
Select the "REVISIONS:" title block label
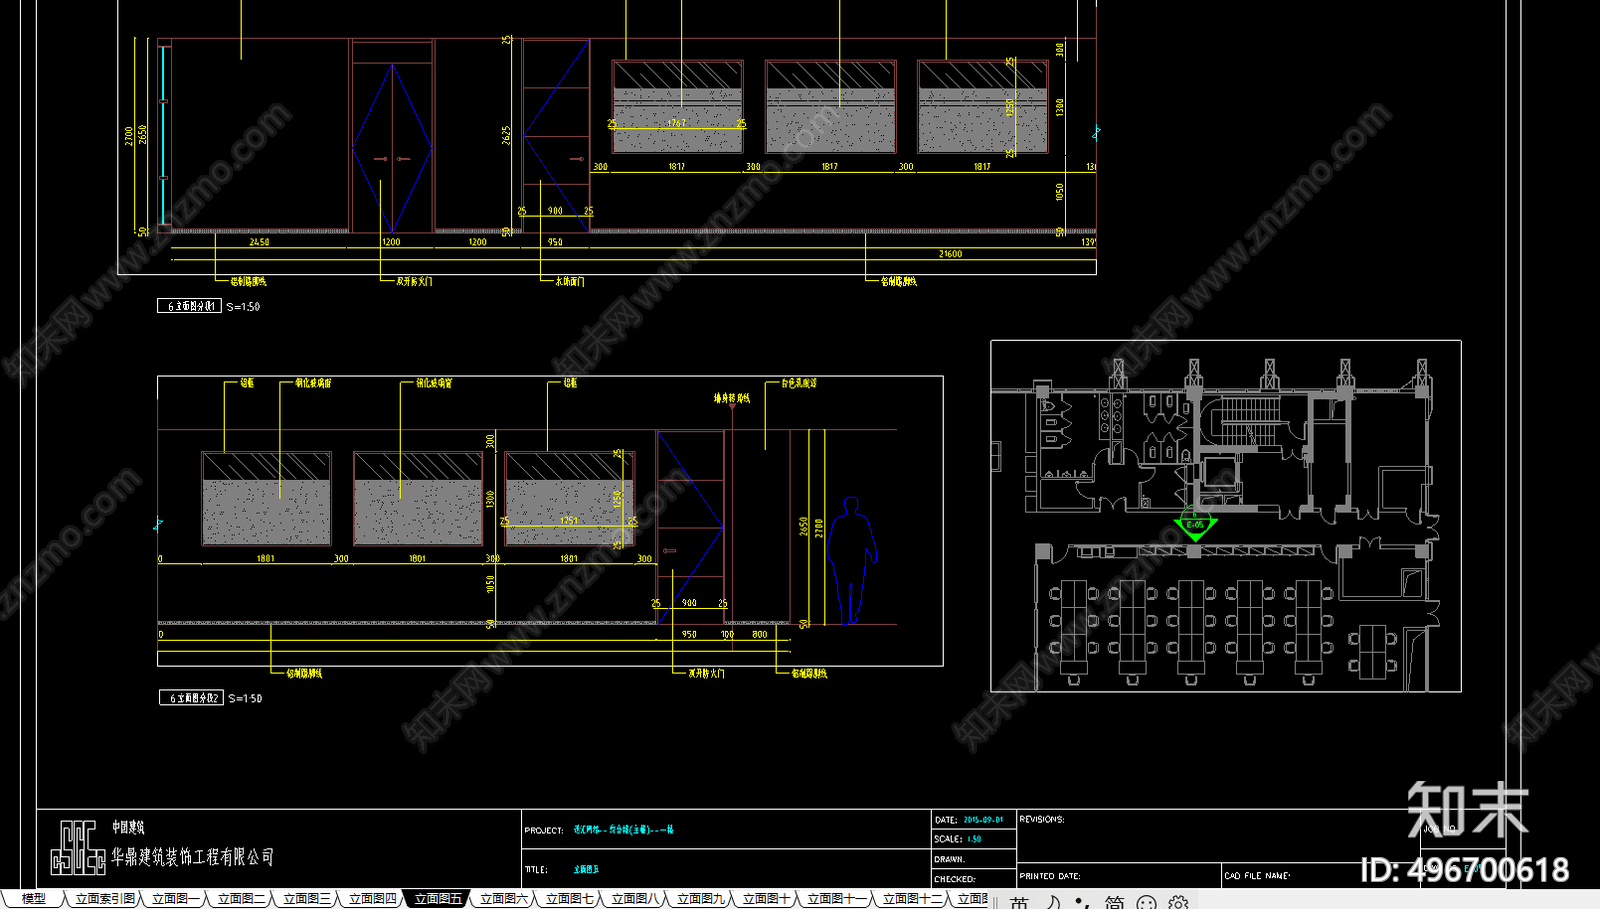pos(1042,819)
